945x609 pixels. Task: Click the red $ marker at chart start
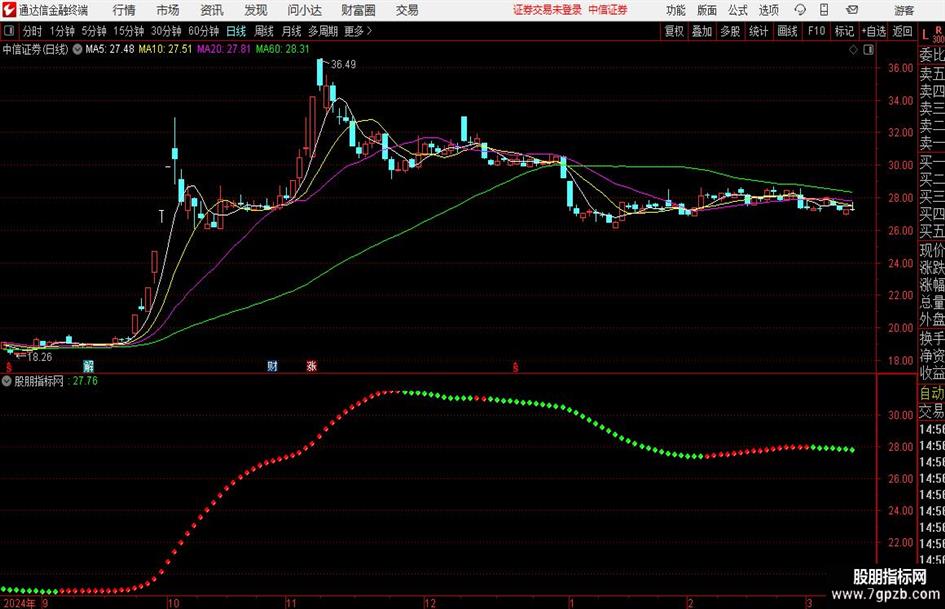tap(8, 367)
